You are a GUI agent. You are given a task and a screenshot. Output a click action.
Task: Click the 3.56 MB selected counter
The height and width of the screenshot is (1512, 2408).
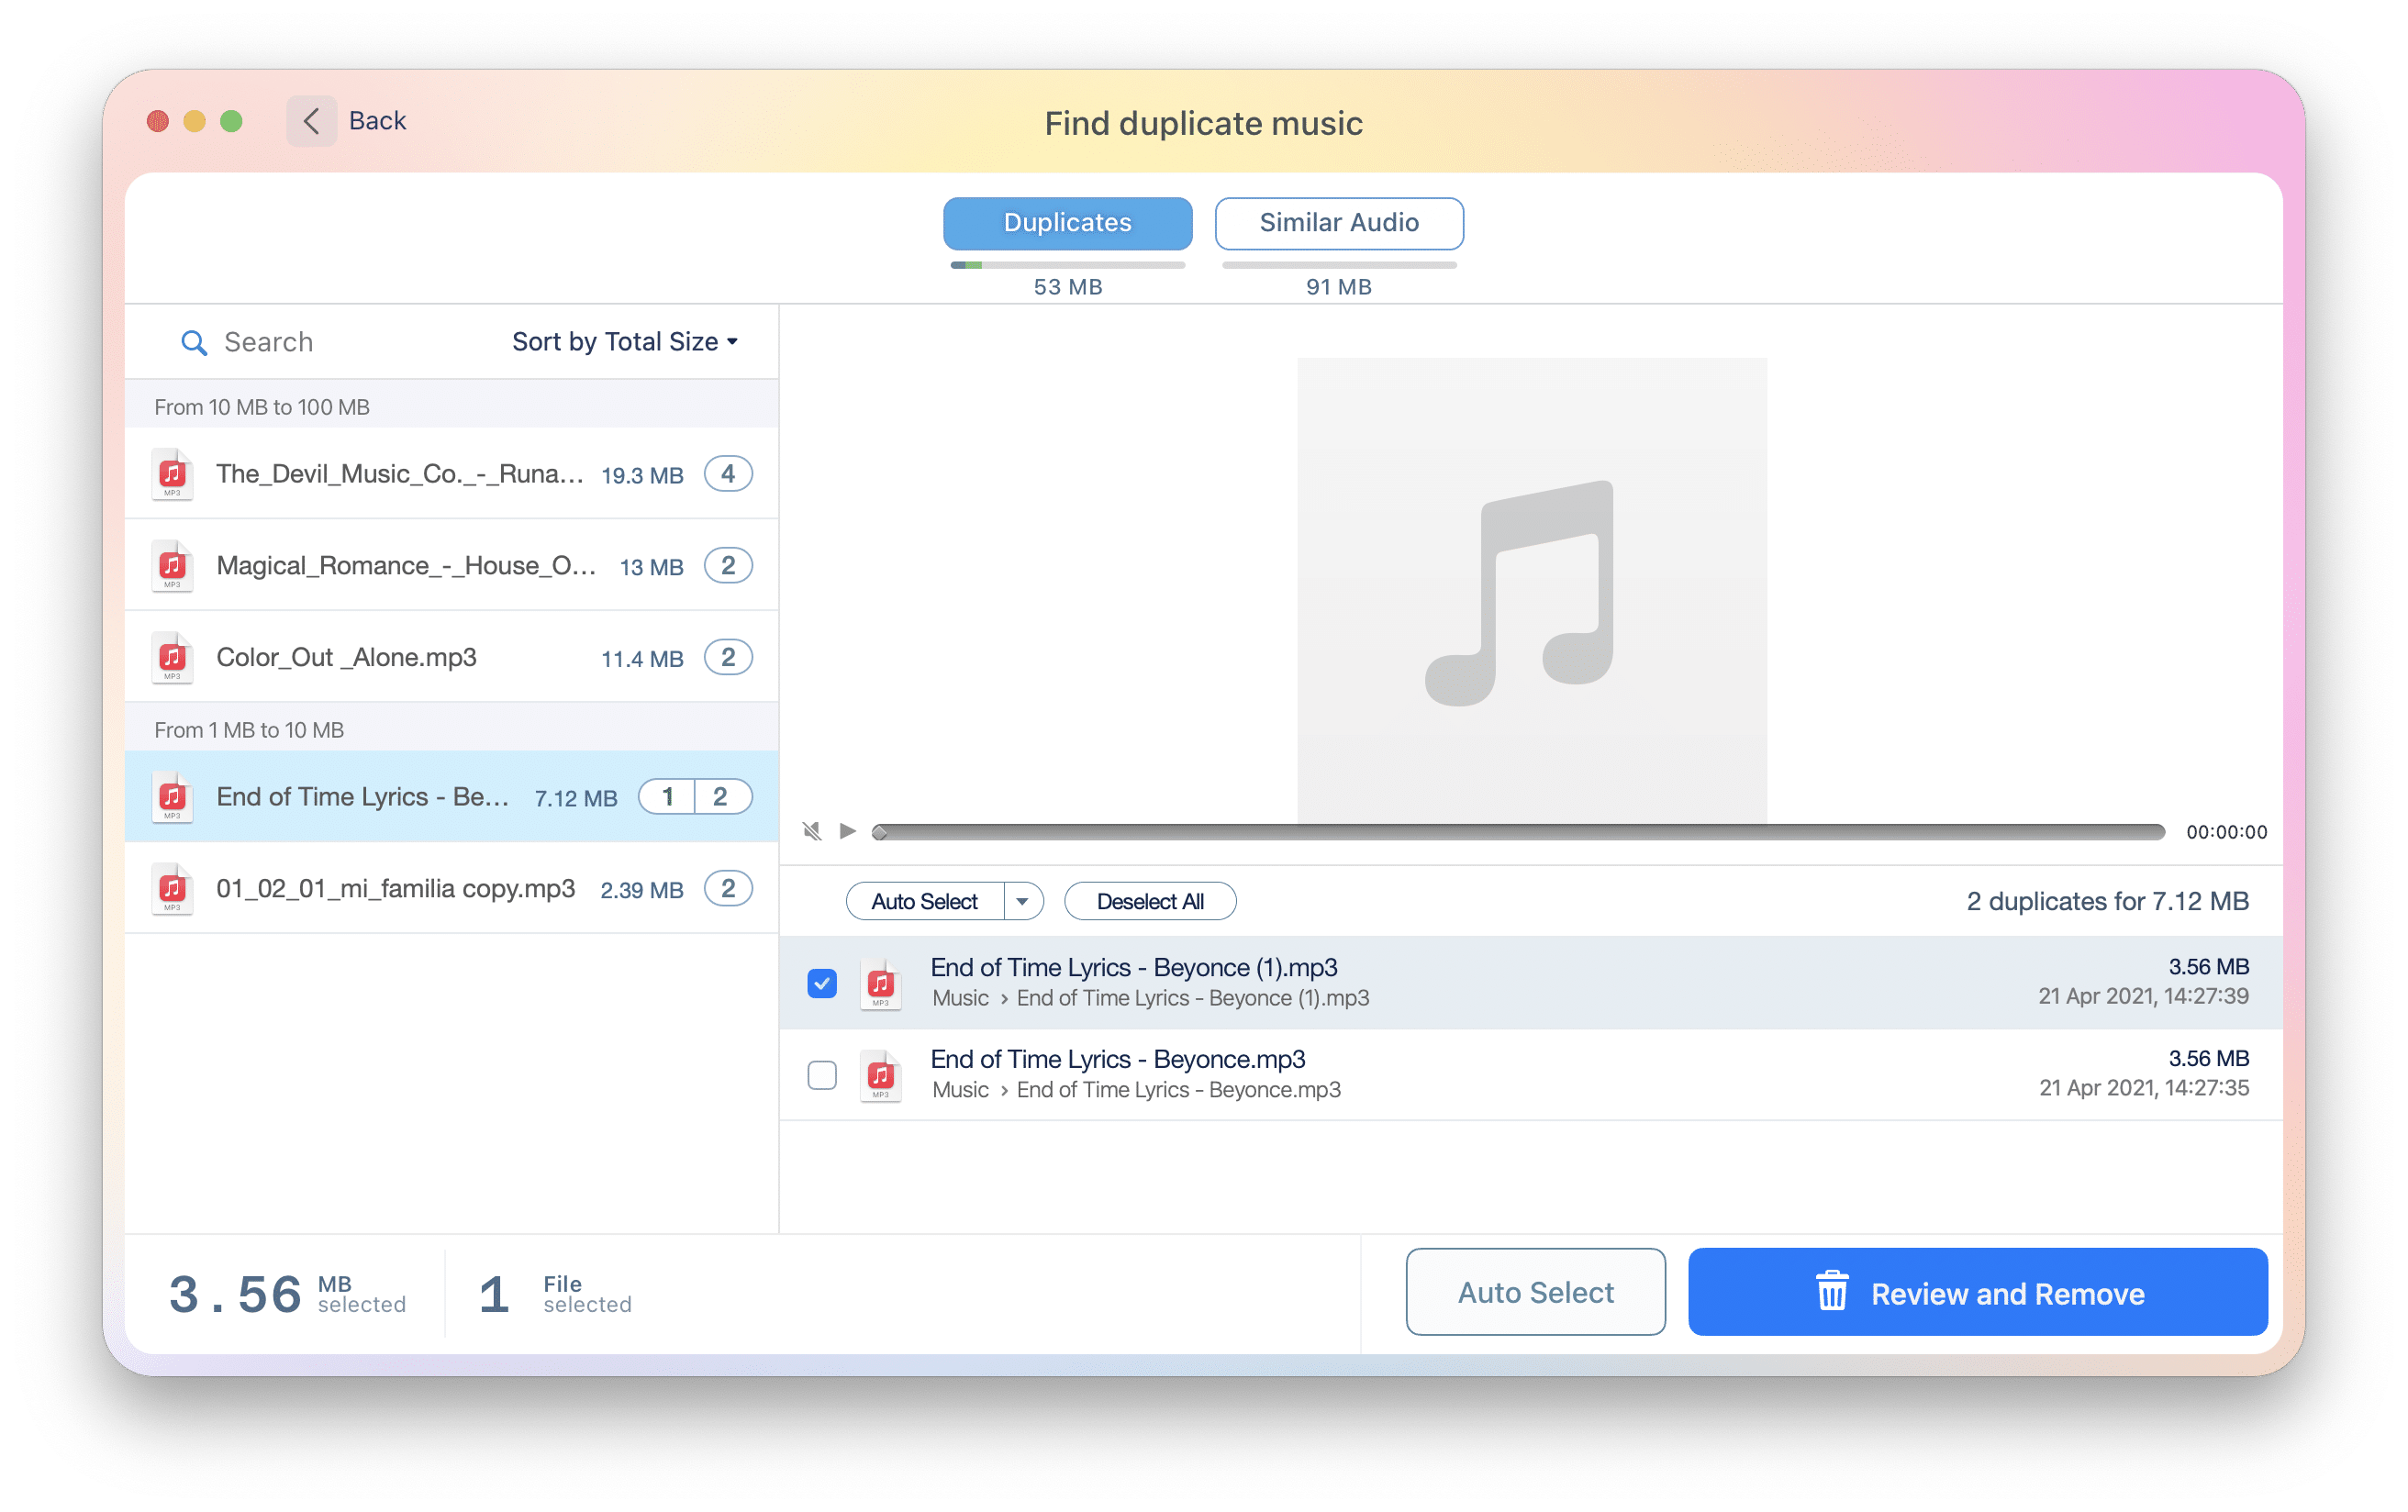coord(286,1294)
